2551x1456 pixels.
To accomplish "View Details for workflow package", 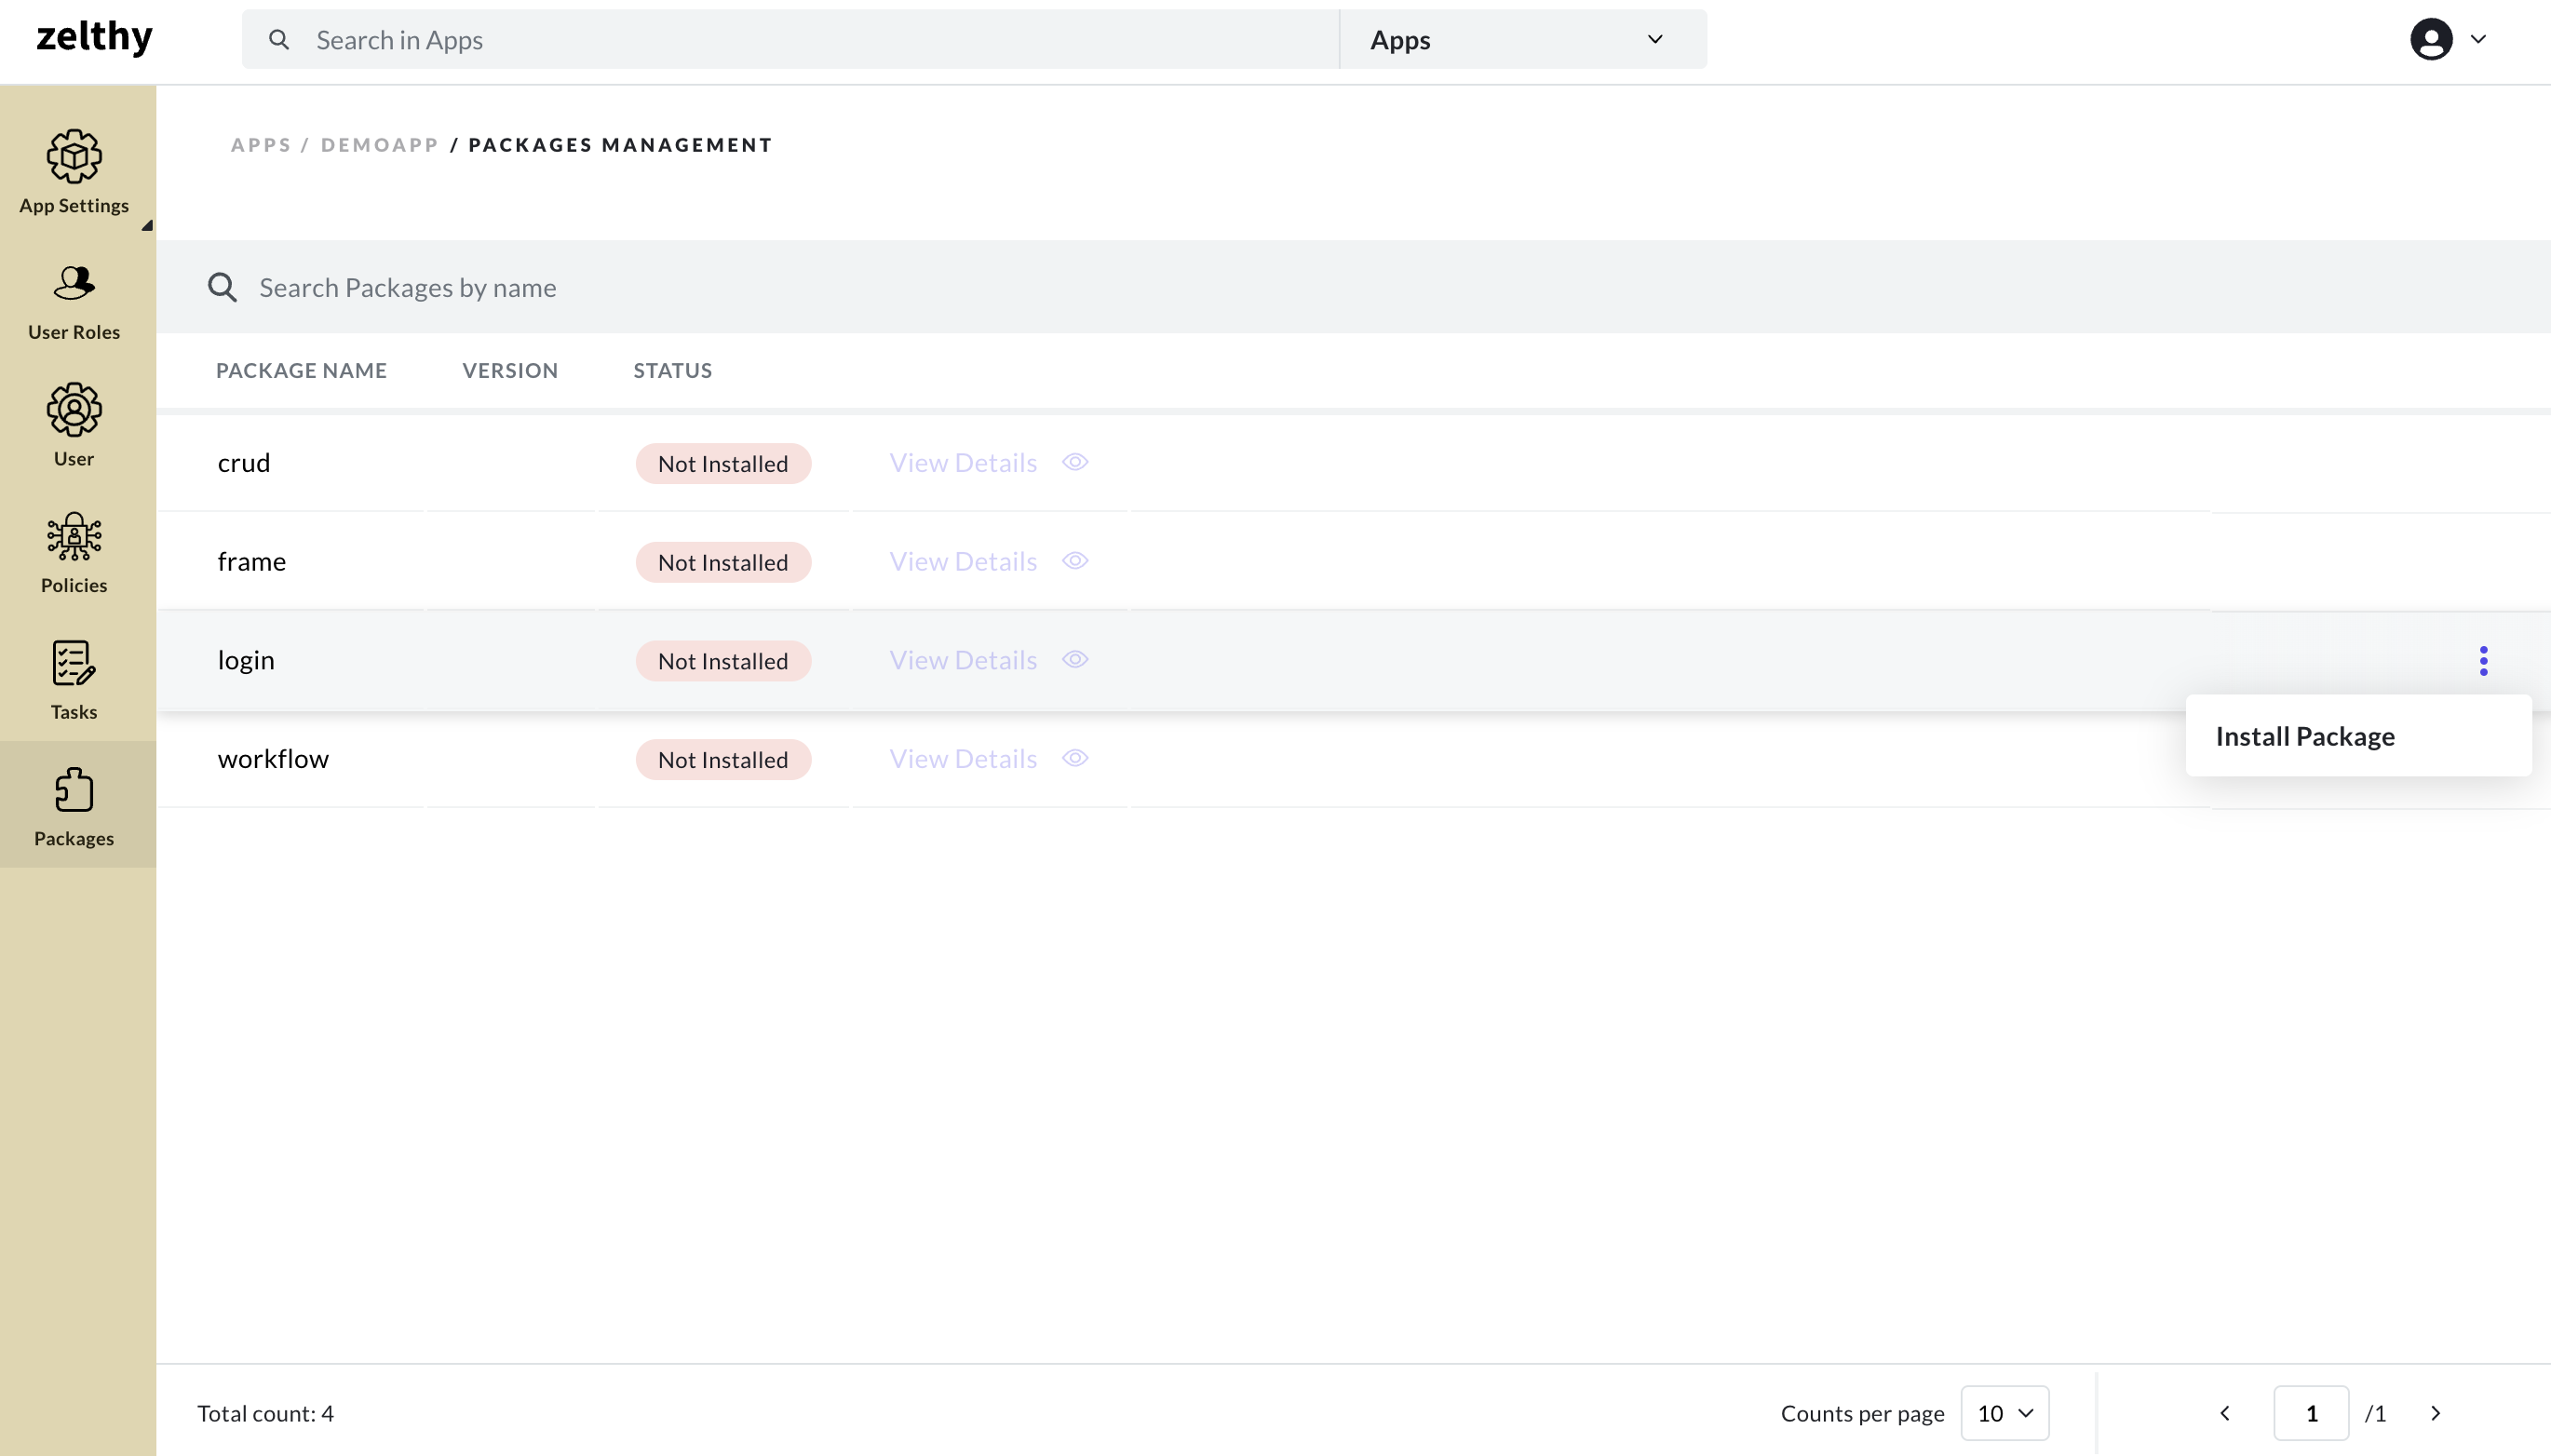I will pyautogui.click(x=963, y=758).
